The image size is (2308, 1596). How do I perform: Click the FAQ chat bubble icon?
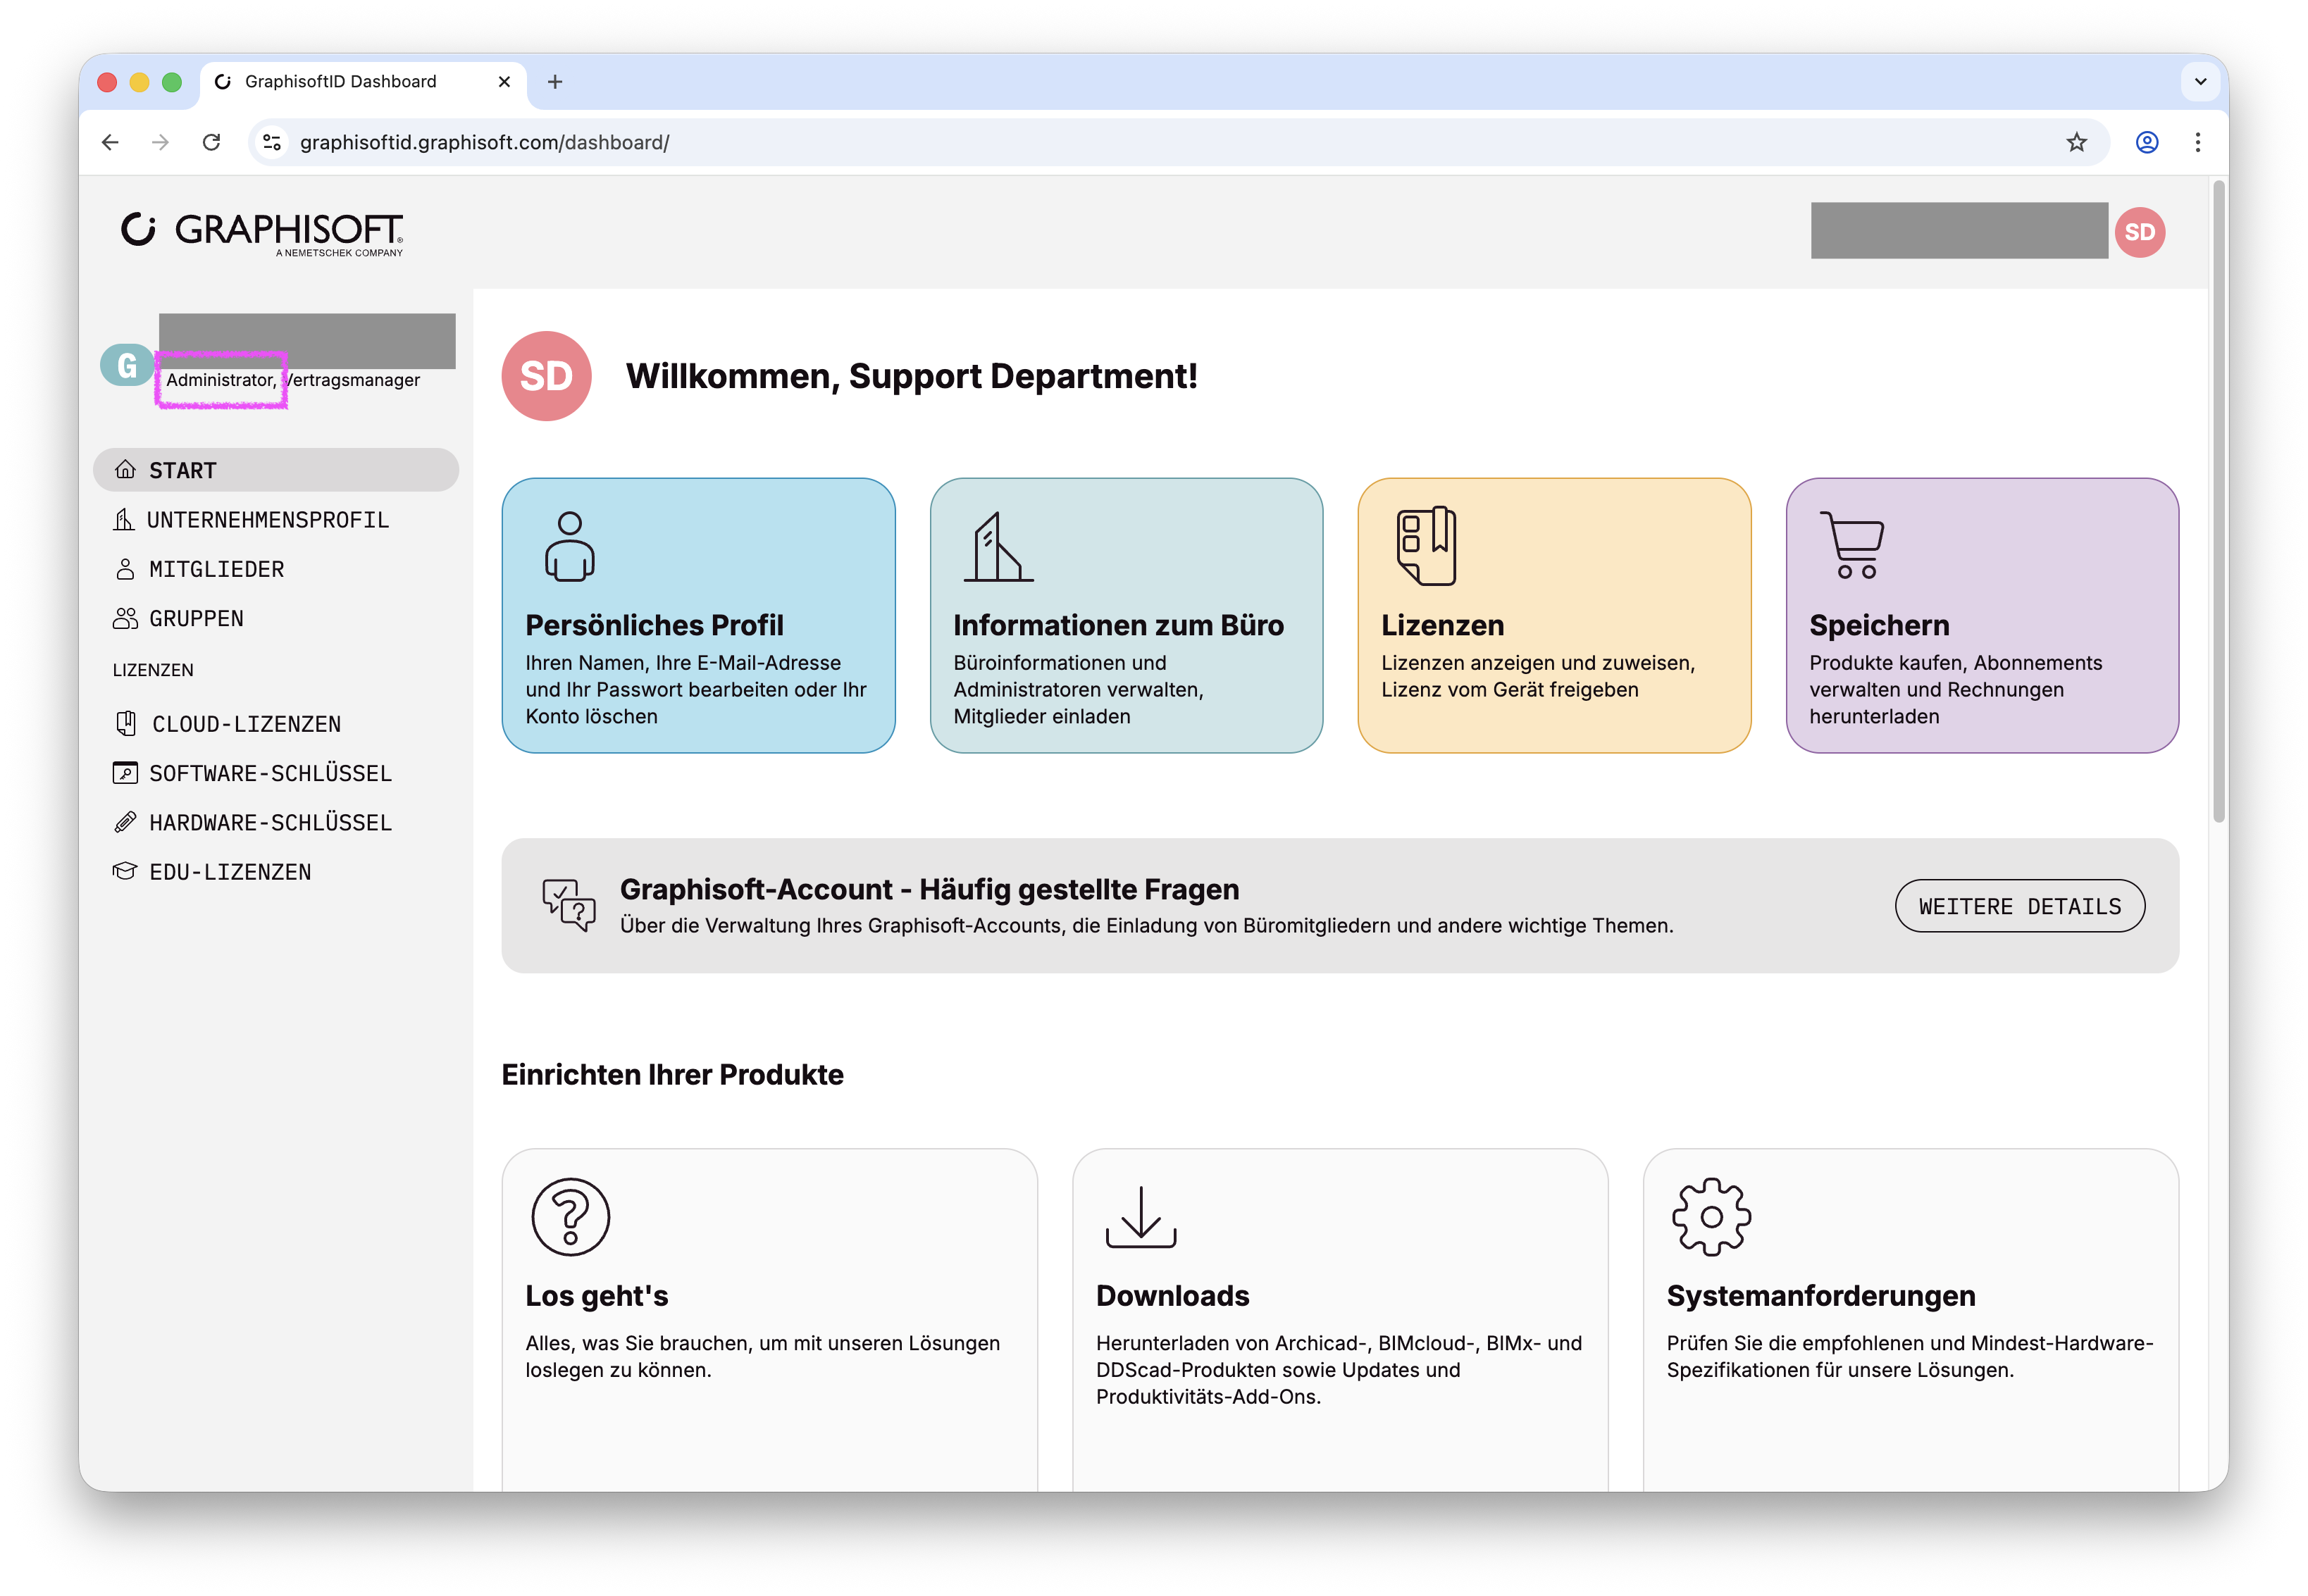pos(569,905)
